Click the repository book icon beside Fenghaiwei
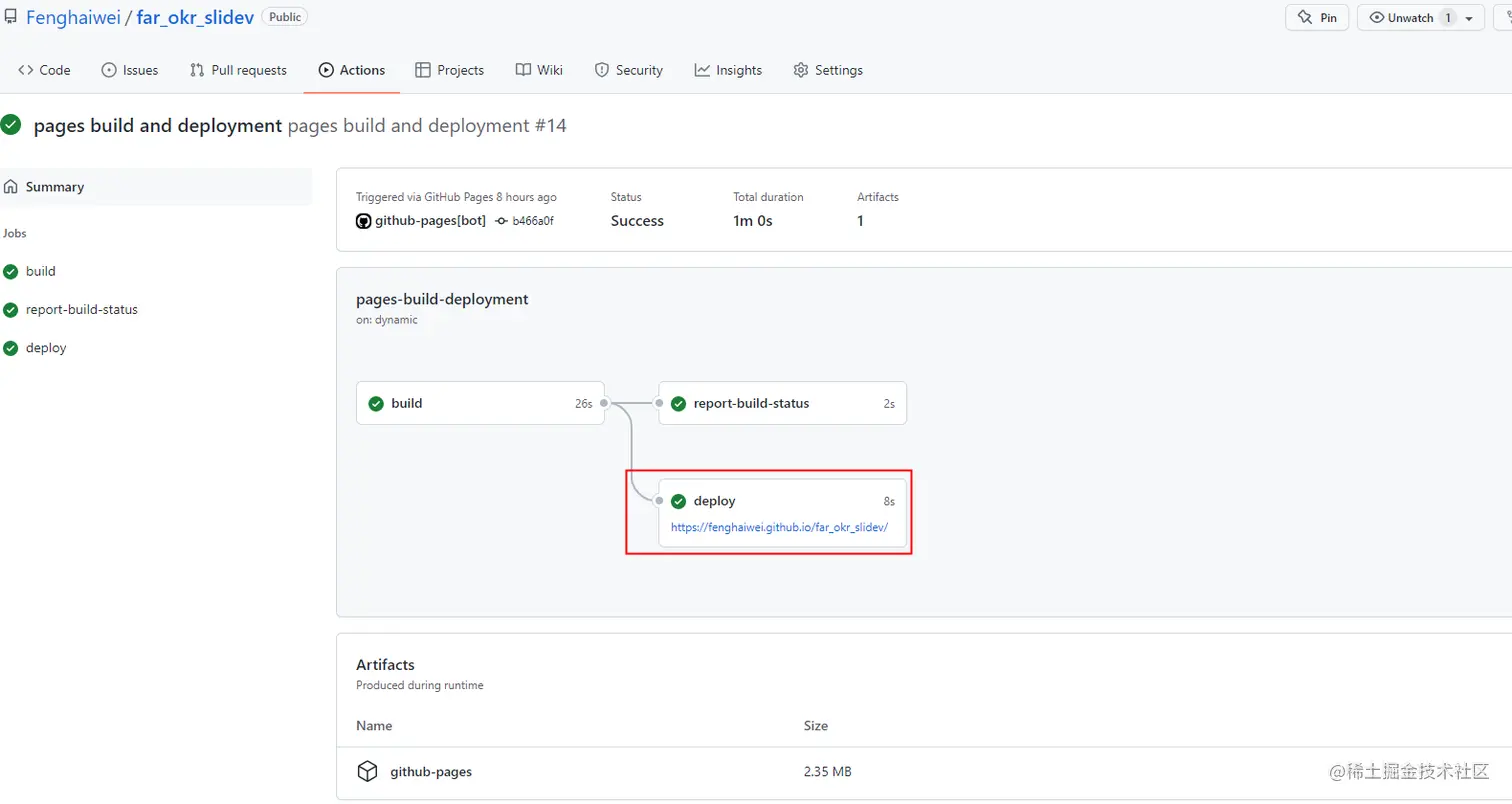1512x804 pixels. click(x=11, y=18)
